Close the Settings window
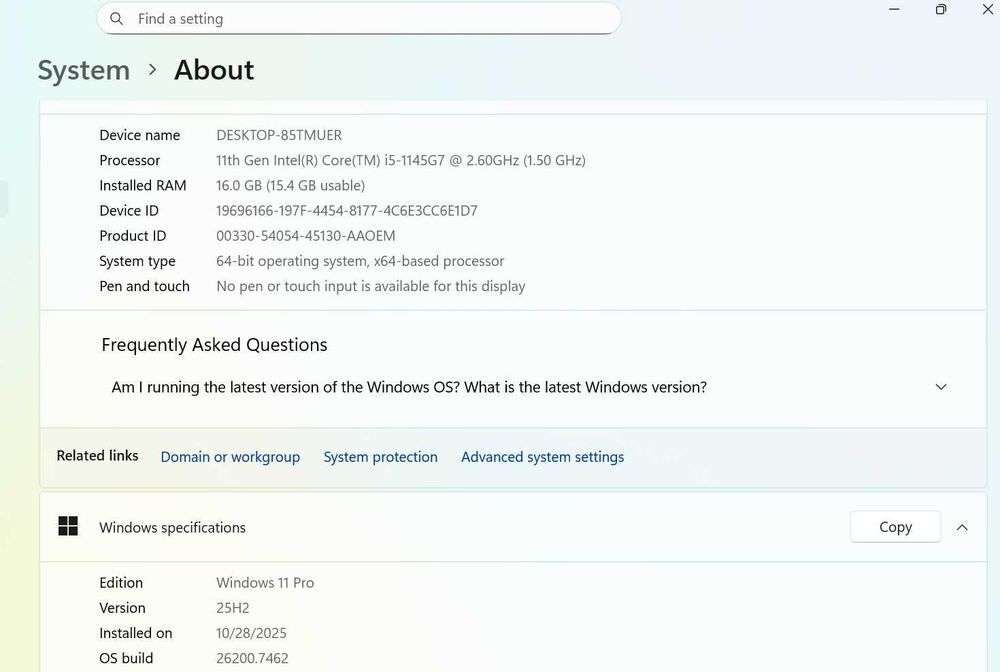Screen dimensions: 1000x672 point(987,10)
